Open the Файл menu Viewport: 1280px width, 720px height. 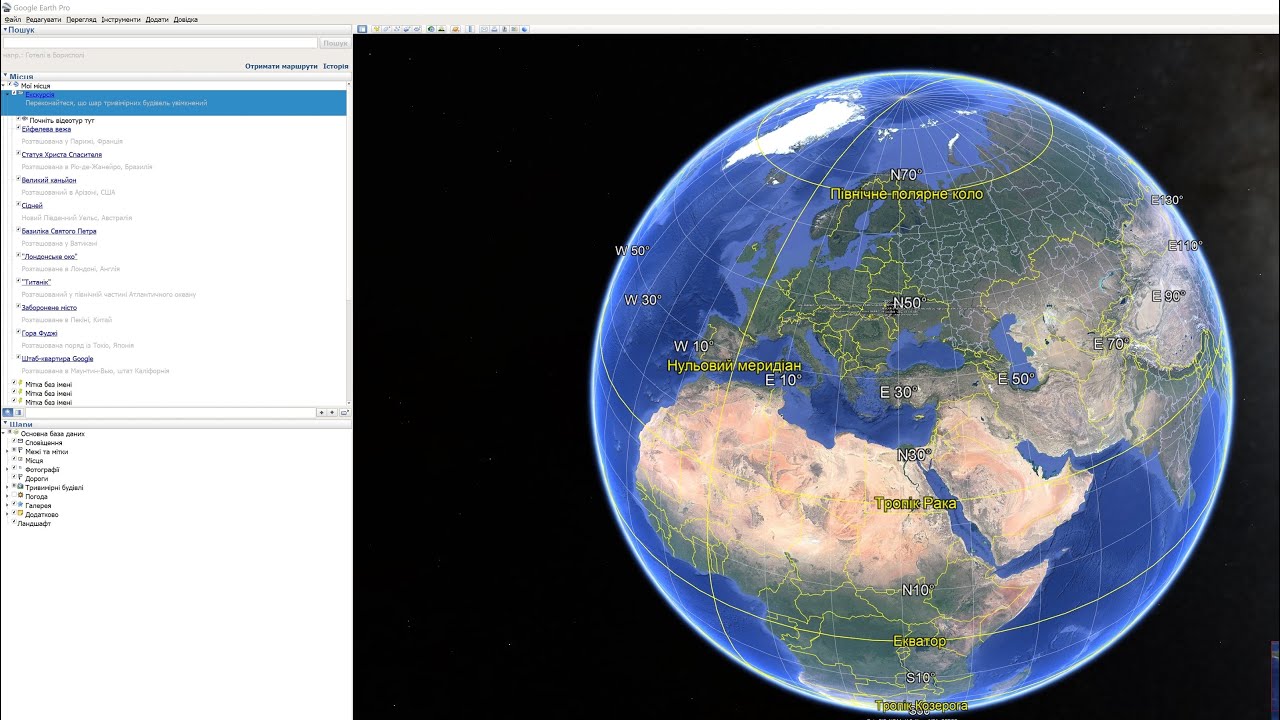coord(12,19)
